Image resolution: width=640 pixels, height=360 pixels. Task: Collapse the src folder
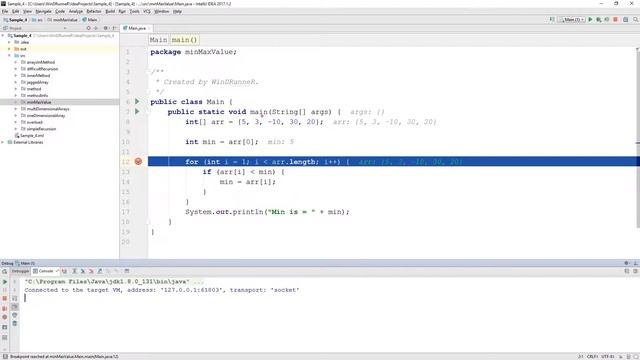pos(9,56)
